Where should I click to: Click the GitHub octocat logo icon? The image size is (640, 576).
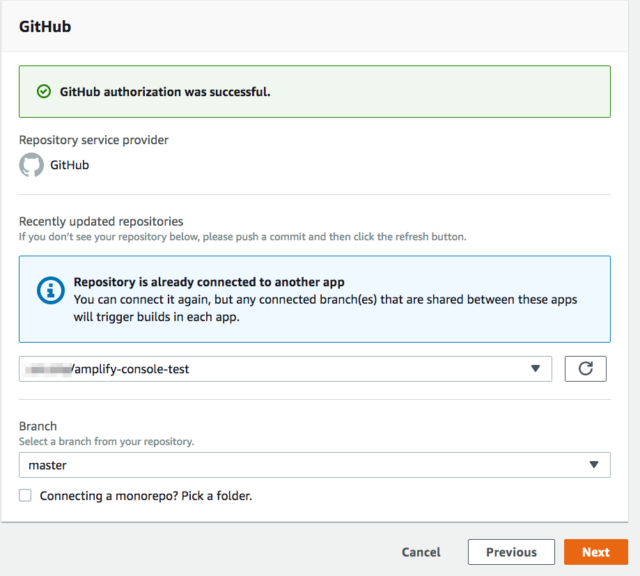click(31, 165)
